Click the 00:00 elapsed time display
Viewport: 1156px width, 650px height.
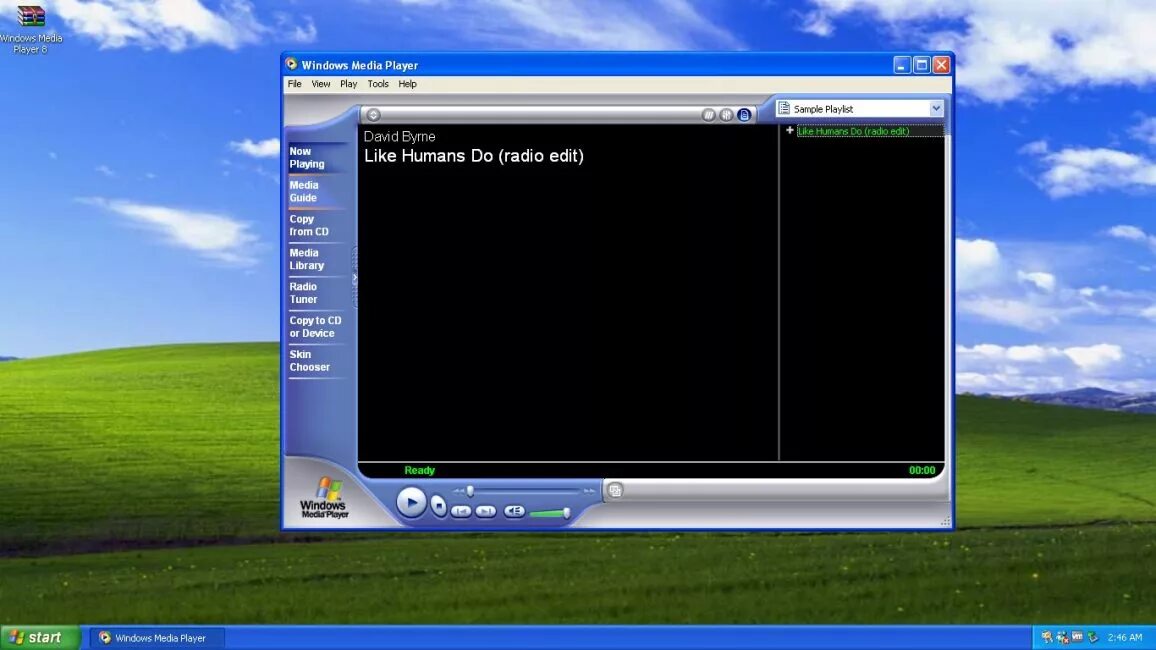coord(922,470)
